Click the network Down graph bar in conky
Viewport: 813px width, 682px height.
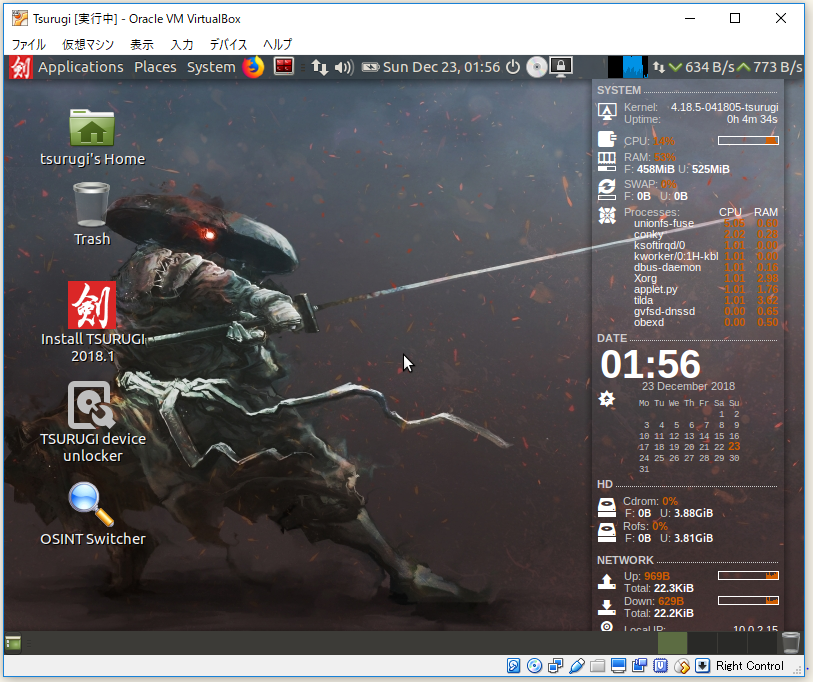pos(748,601)
